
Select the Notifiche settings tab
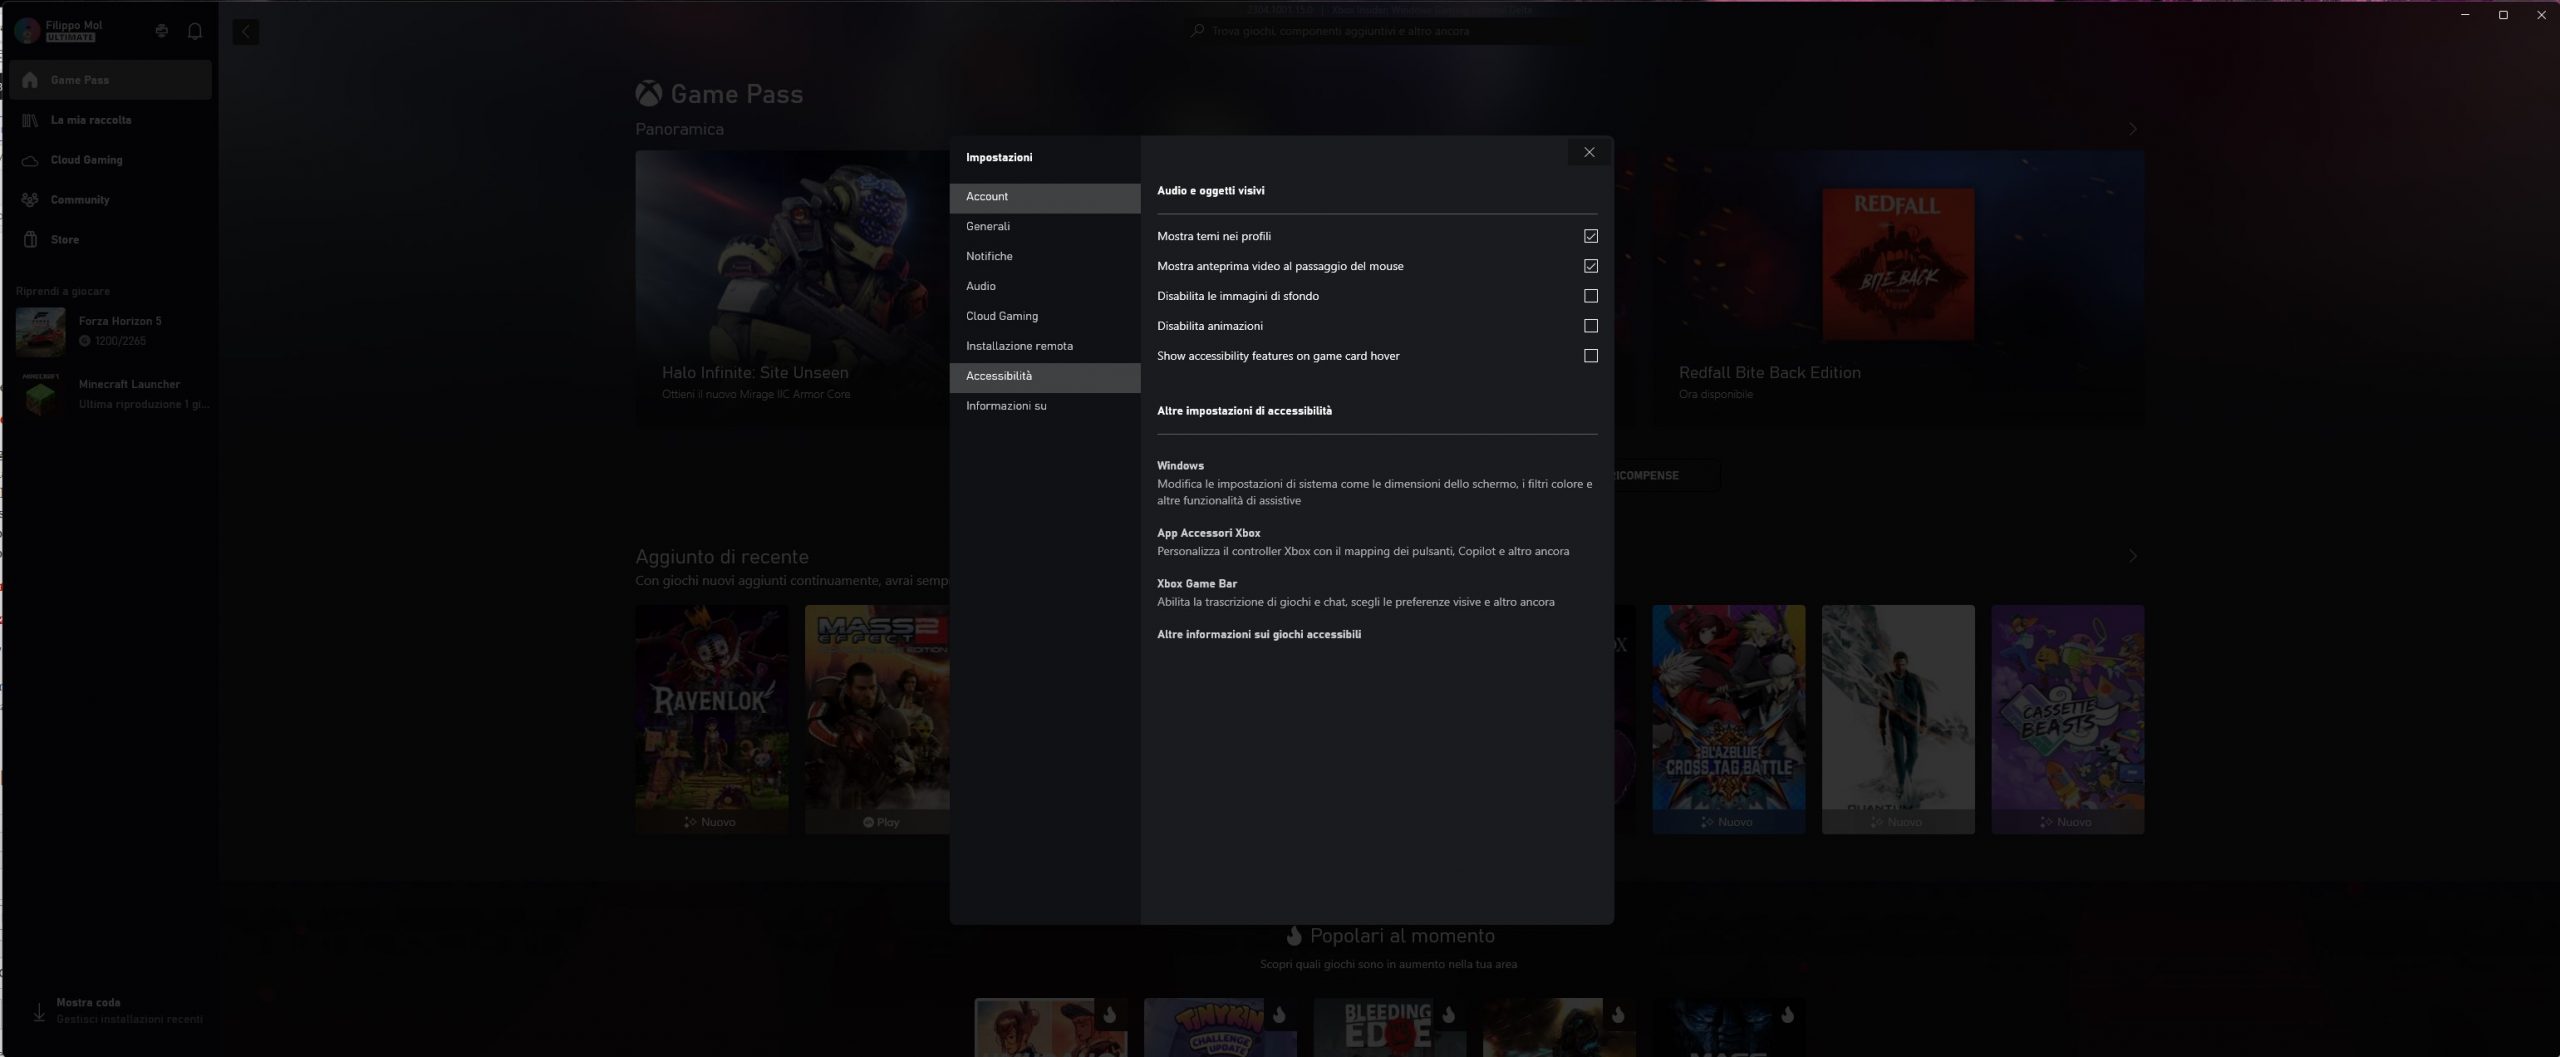point(1045,257)
